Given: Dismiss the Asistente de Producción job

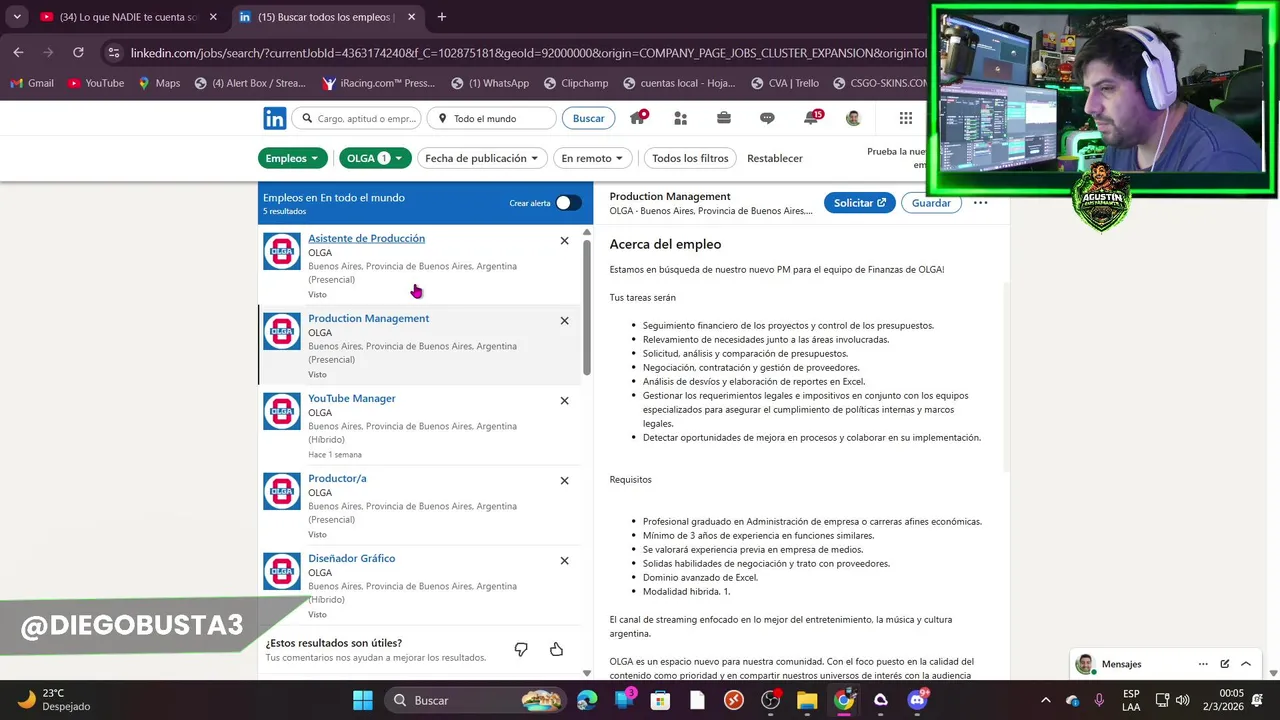Looking at the screenshot, I should click(564, 241).
